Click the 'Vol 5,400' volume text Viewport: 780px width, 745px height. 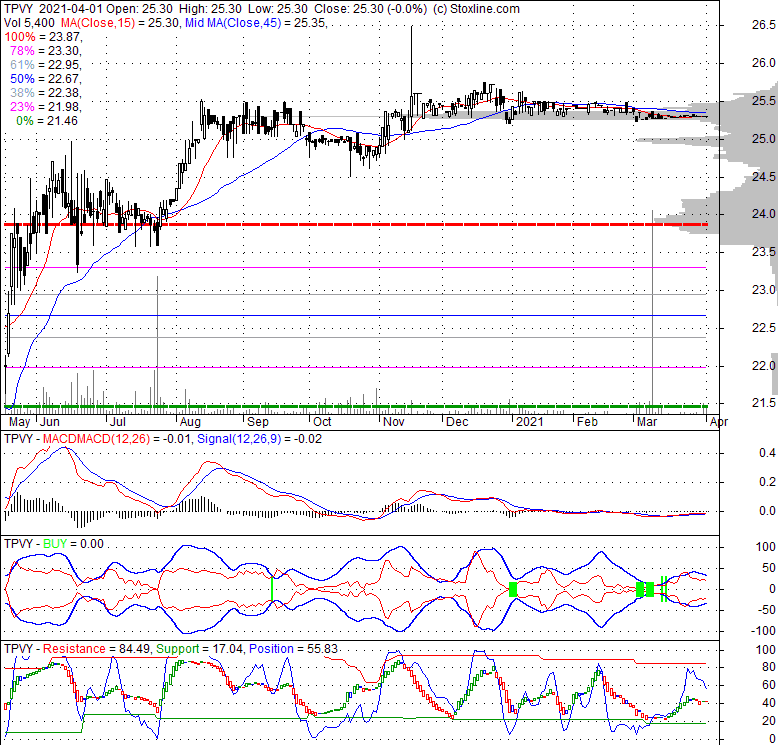[x=30, y=22]
